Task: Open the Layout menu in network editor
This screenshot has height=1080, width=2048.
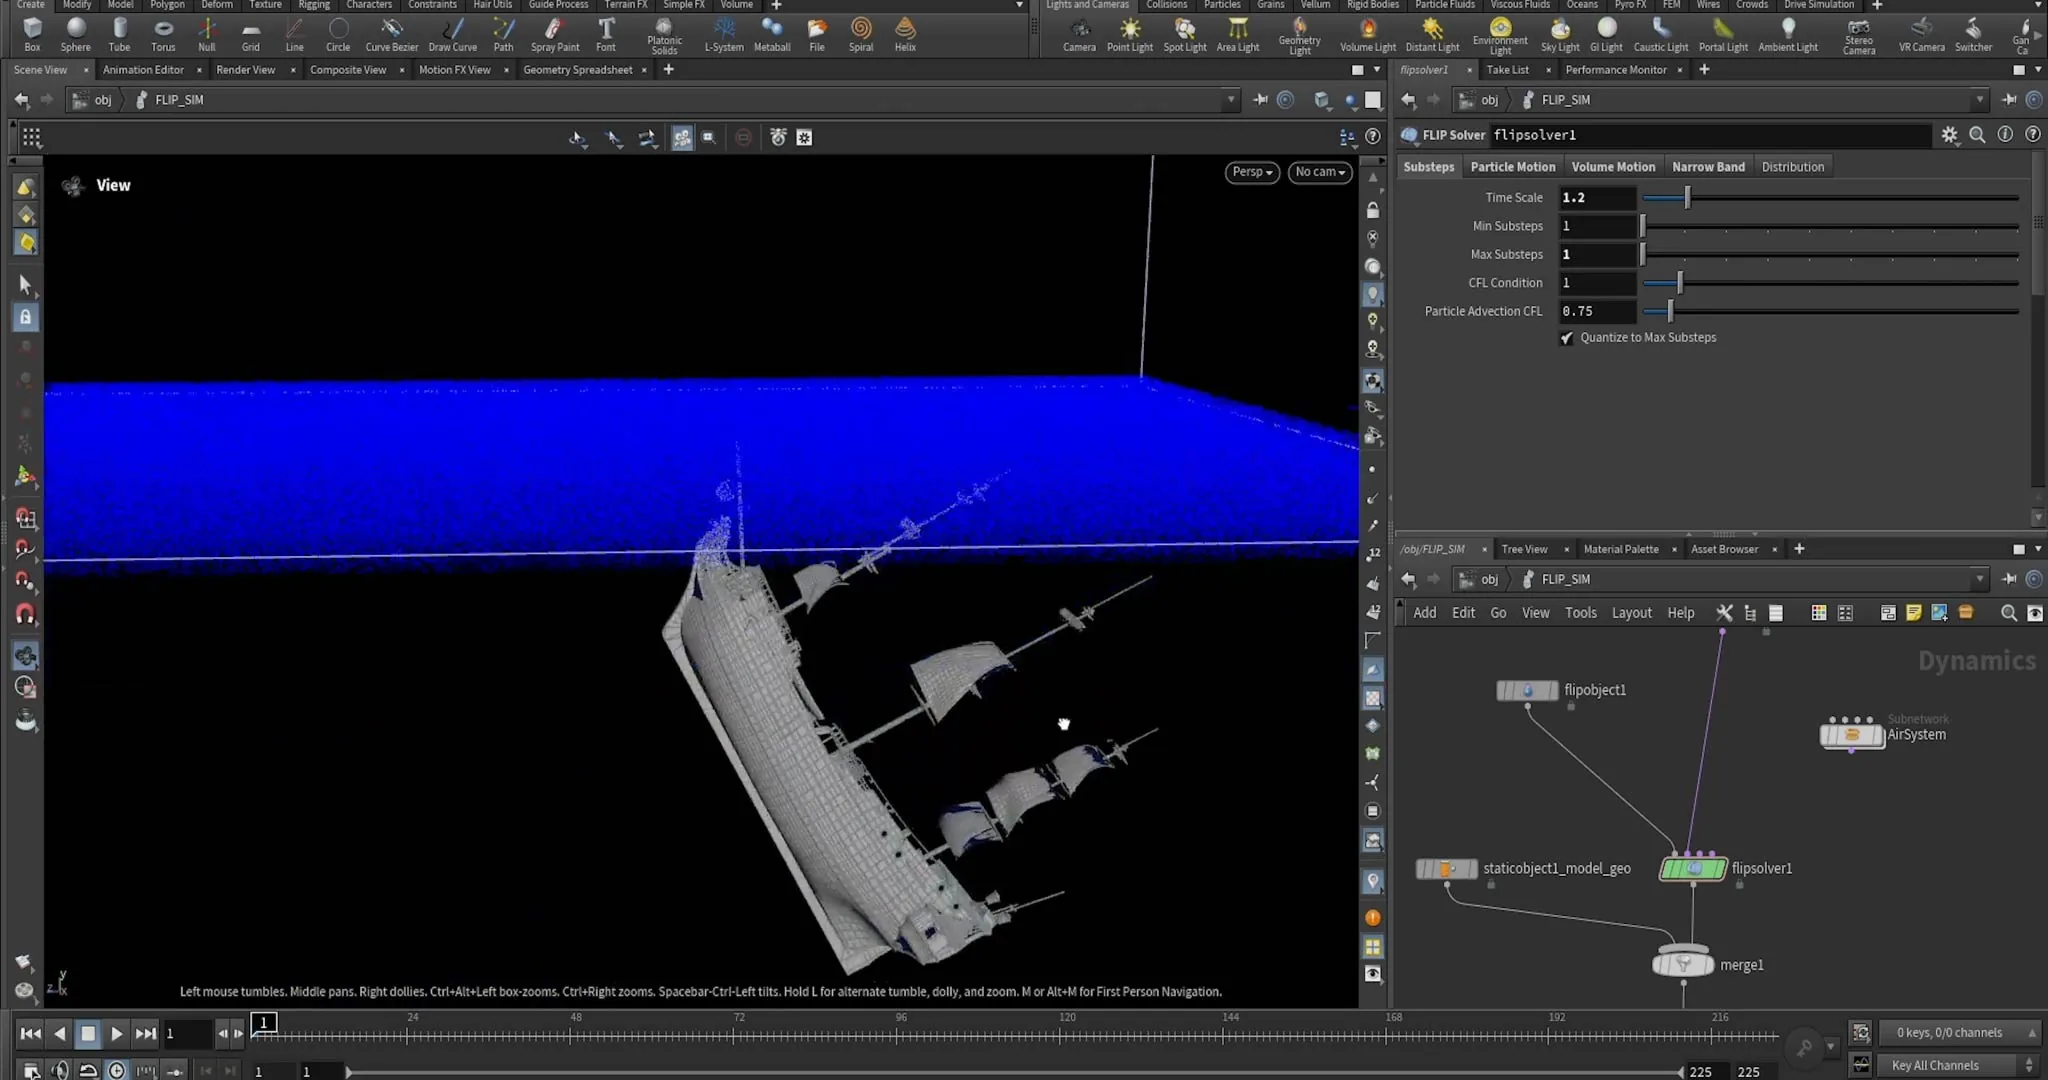Action: coord(1631,613)
